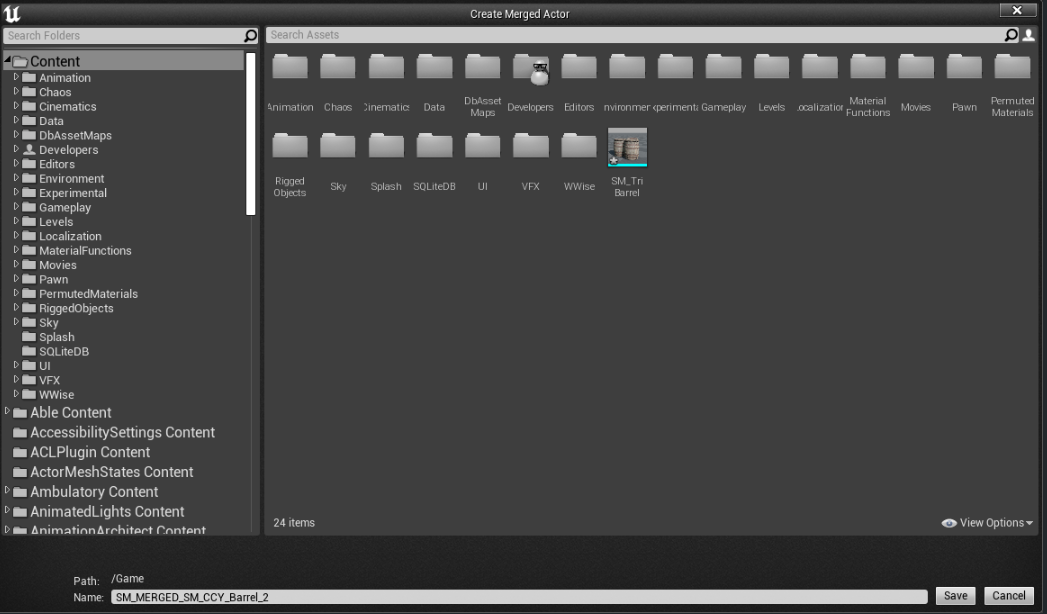Select the Levels folder in tree
Image resolution: width=1047 pixels, height=614 pixels.
click(56, 222)
